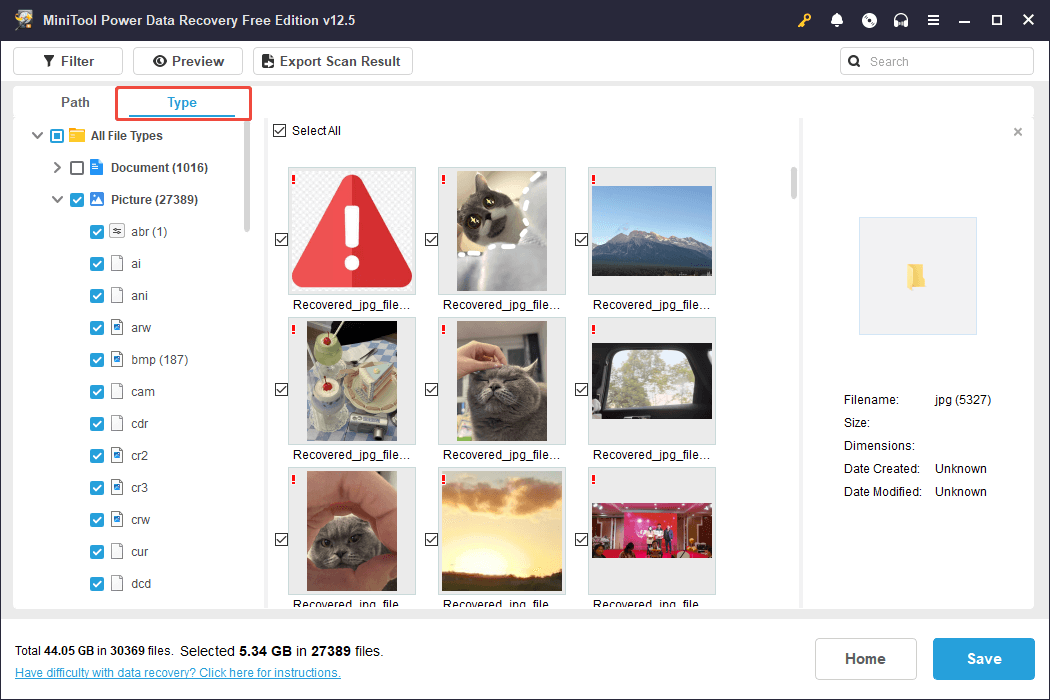Switch to the Path tab
The image size is (1050, 700).
tap(75, 102)
